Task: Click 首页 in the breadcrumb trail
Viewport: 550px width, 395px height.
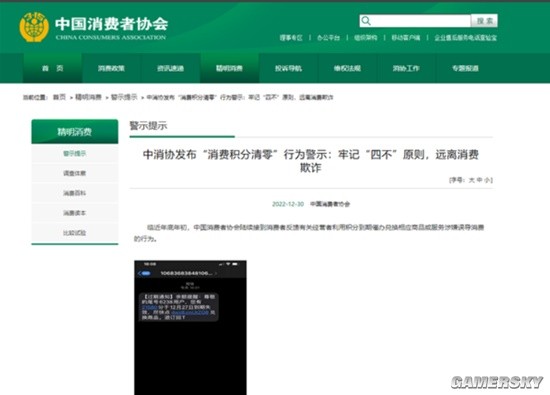Action: coord(59,97)
